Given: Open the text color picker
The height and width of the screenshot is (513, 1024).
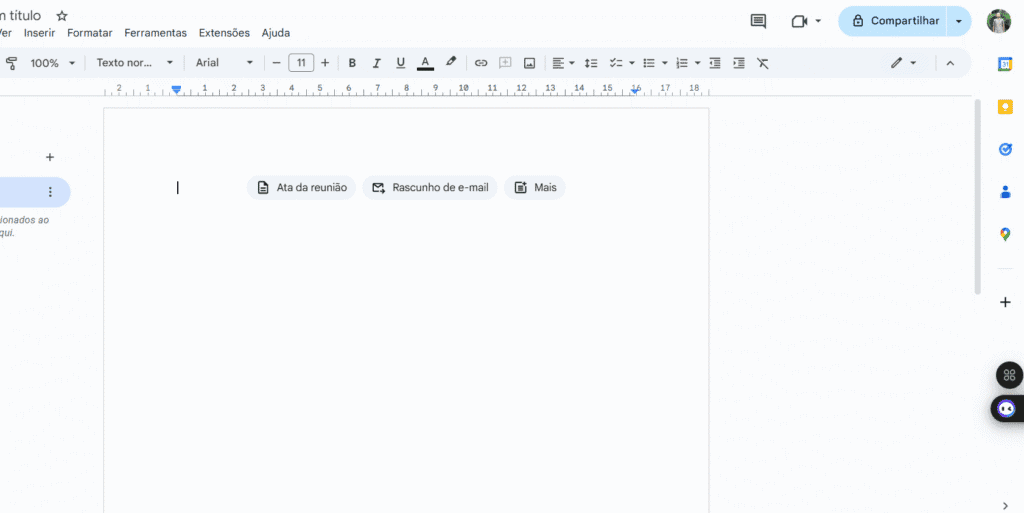Looking at the screenshot, I should (425, 63).
